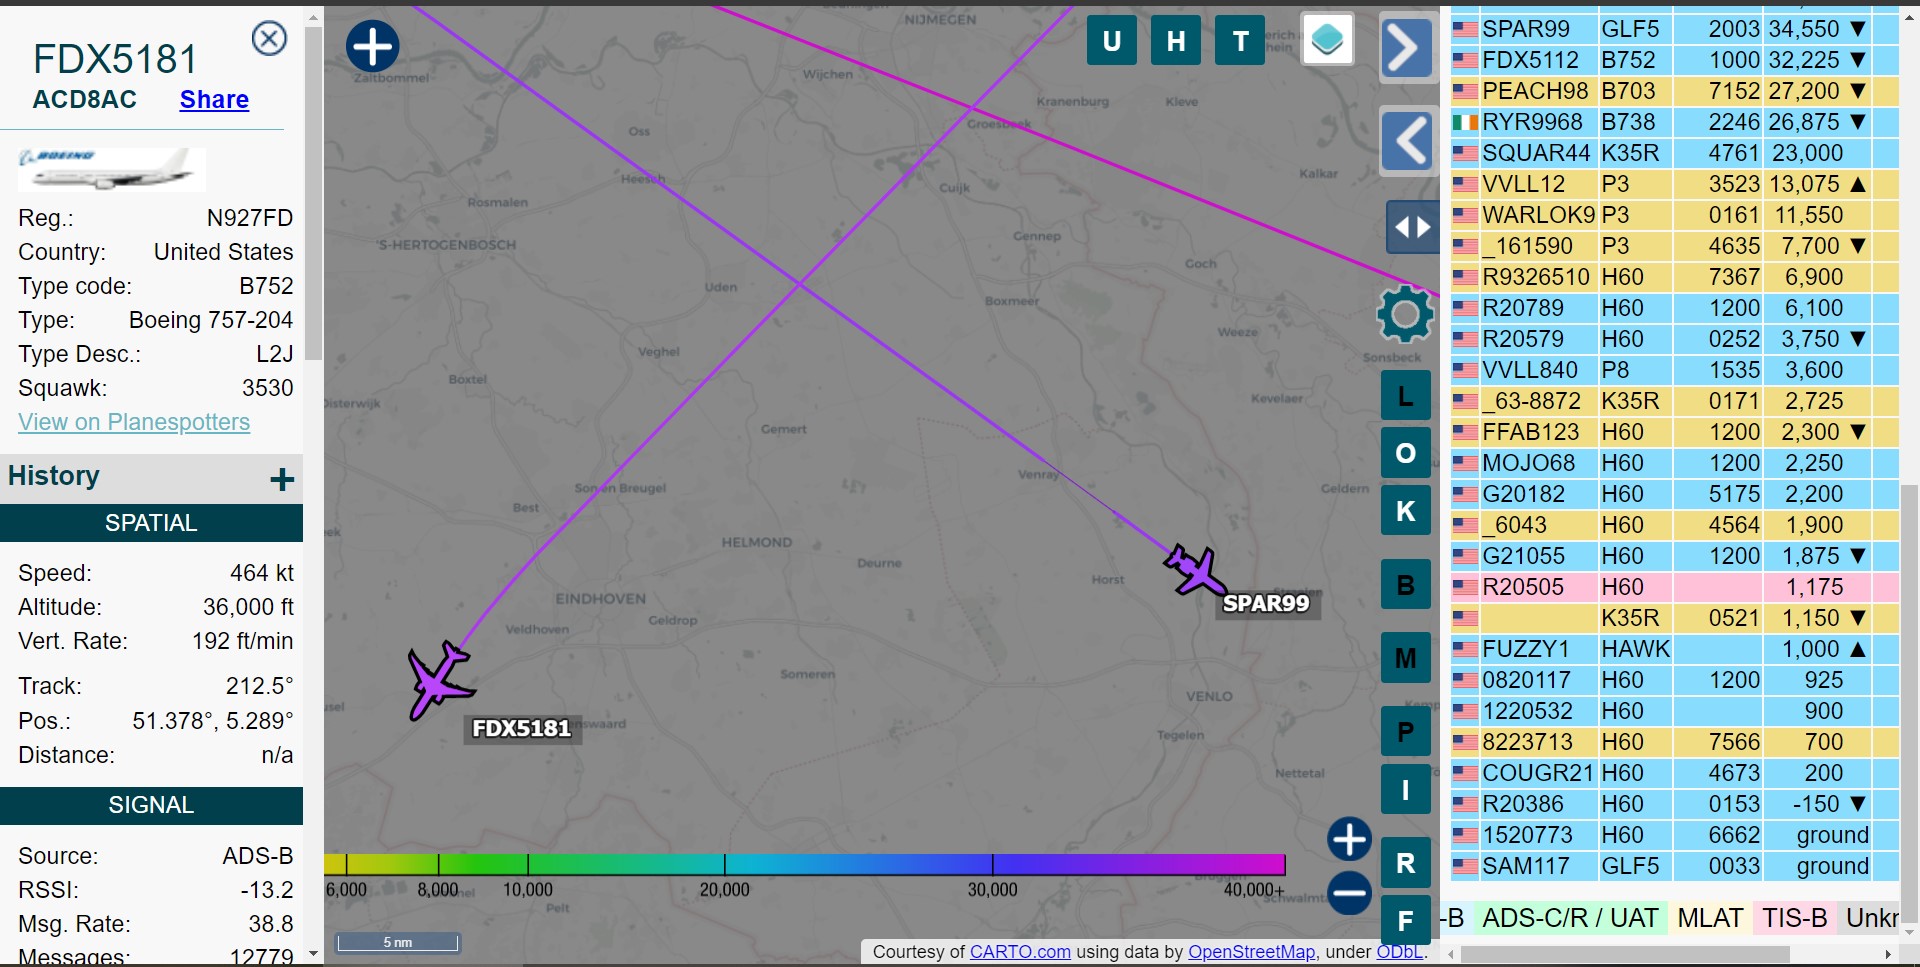Viewport: 1920px width, 967px height.
Task: Toggle the P map option button
Action: tap(1405, 731)
